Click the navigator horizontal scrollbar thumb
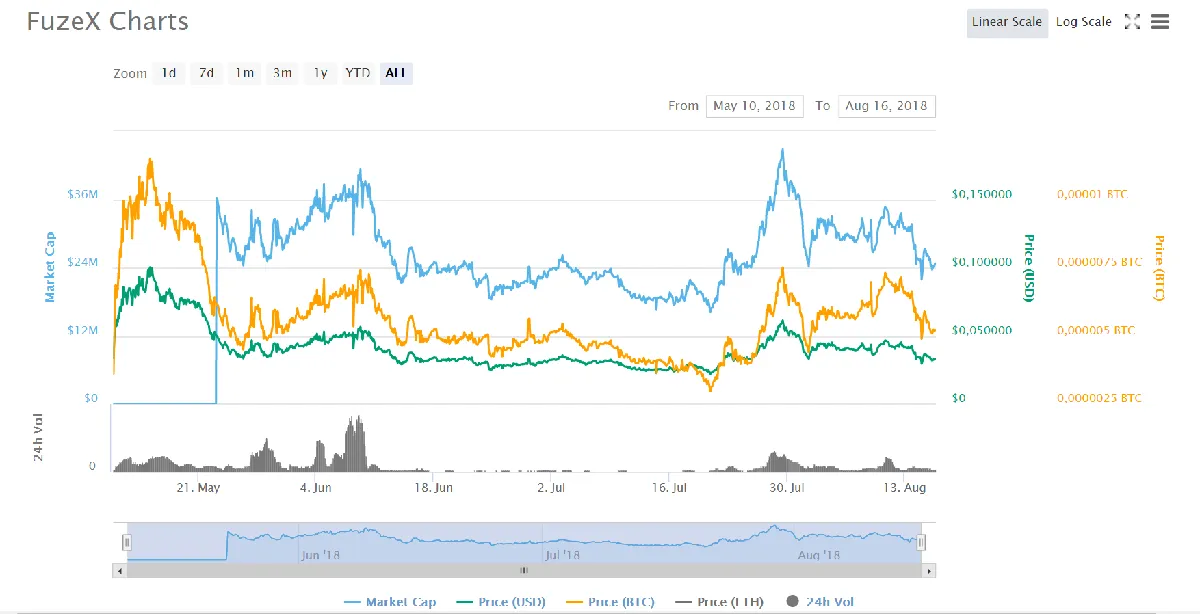This screenshot has height=614, width=1200. click(x=524, y=570)
